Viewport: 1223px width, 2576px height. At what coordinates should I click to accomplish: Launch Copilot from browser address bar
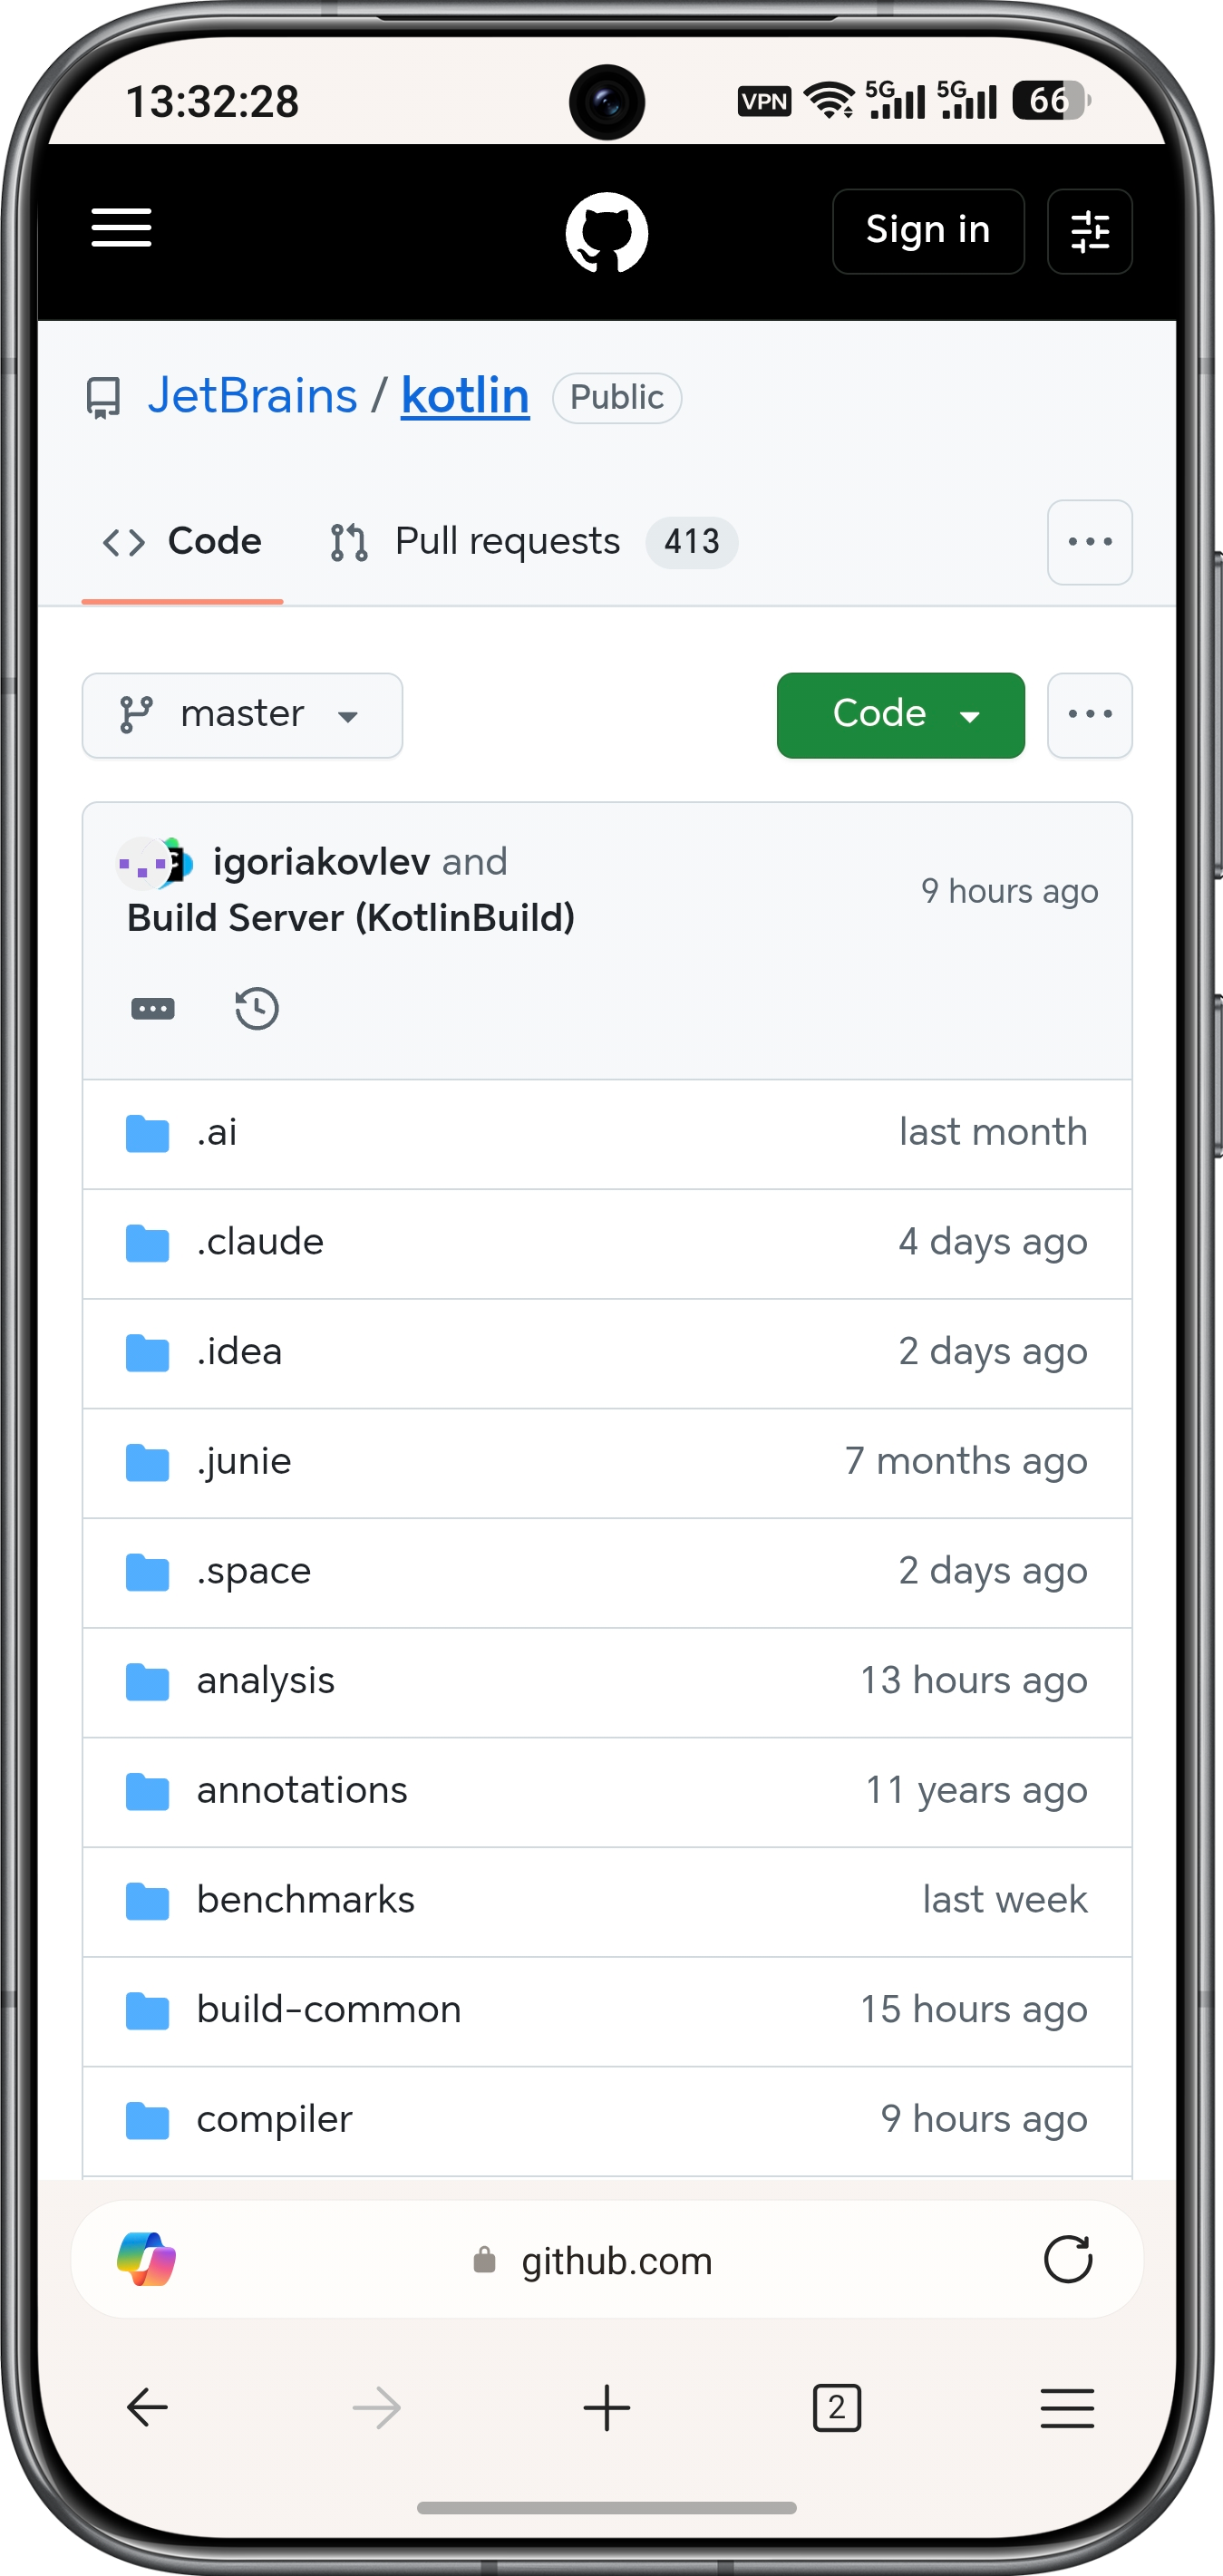[147, 2259]
